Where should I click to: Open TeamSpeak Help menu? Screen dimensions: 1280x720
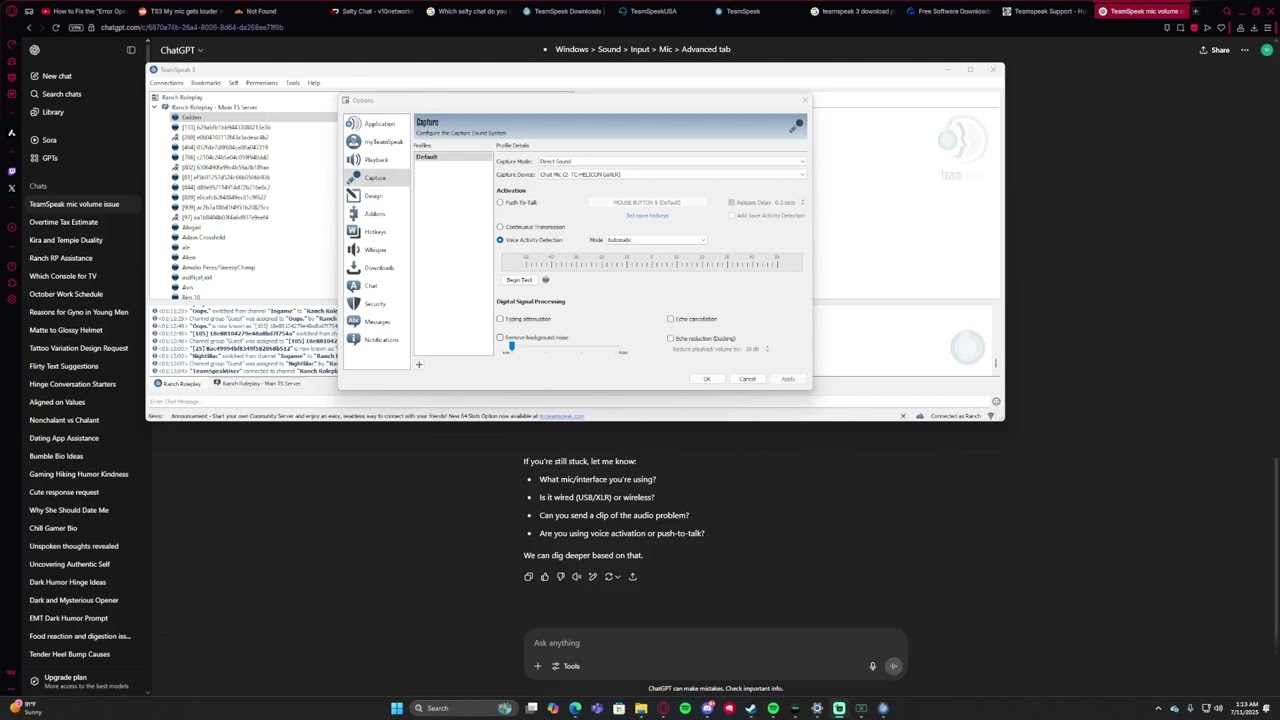coord(314,83)
